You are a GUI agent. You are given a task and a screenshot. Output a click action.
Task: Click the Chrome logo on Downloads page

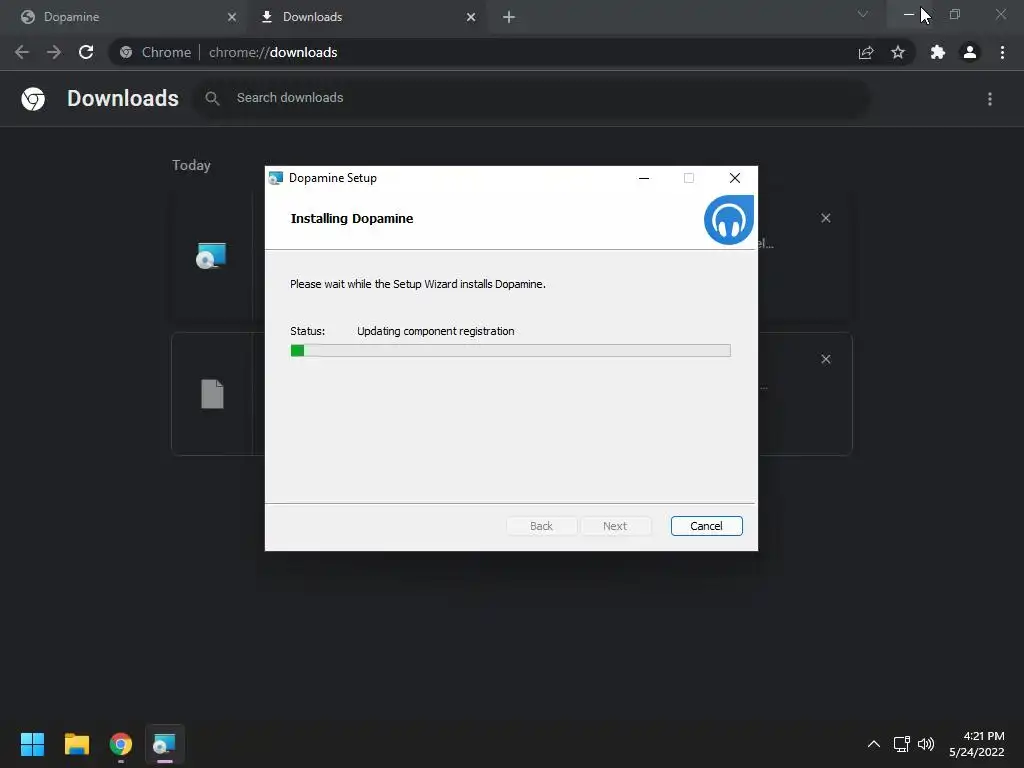click(33, 99)
